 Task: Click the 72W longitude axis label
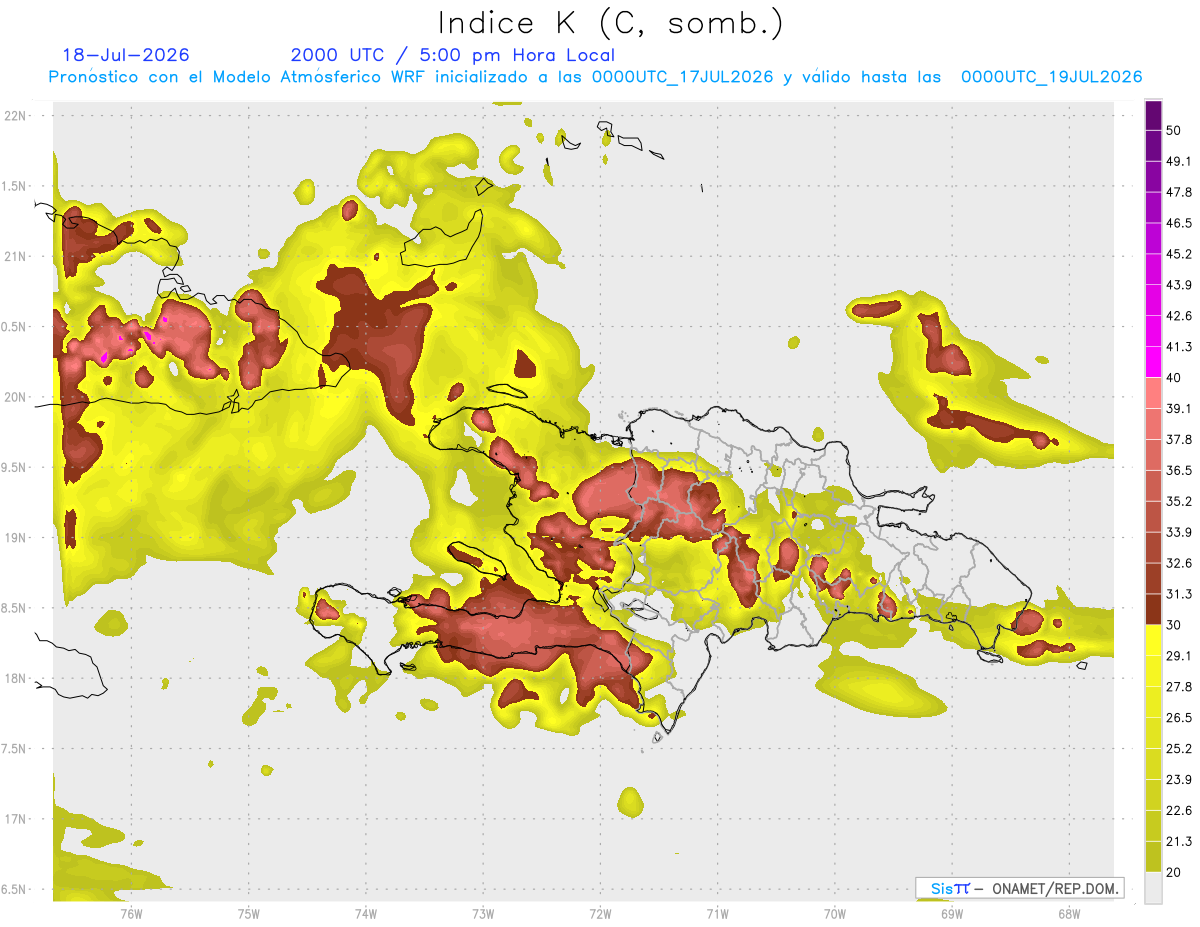coord(600,914)
